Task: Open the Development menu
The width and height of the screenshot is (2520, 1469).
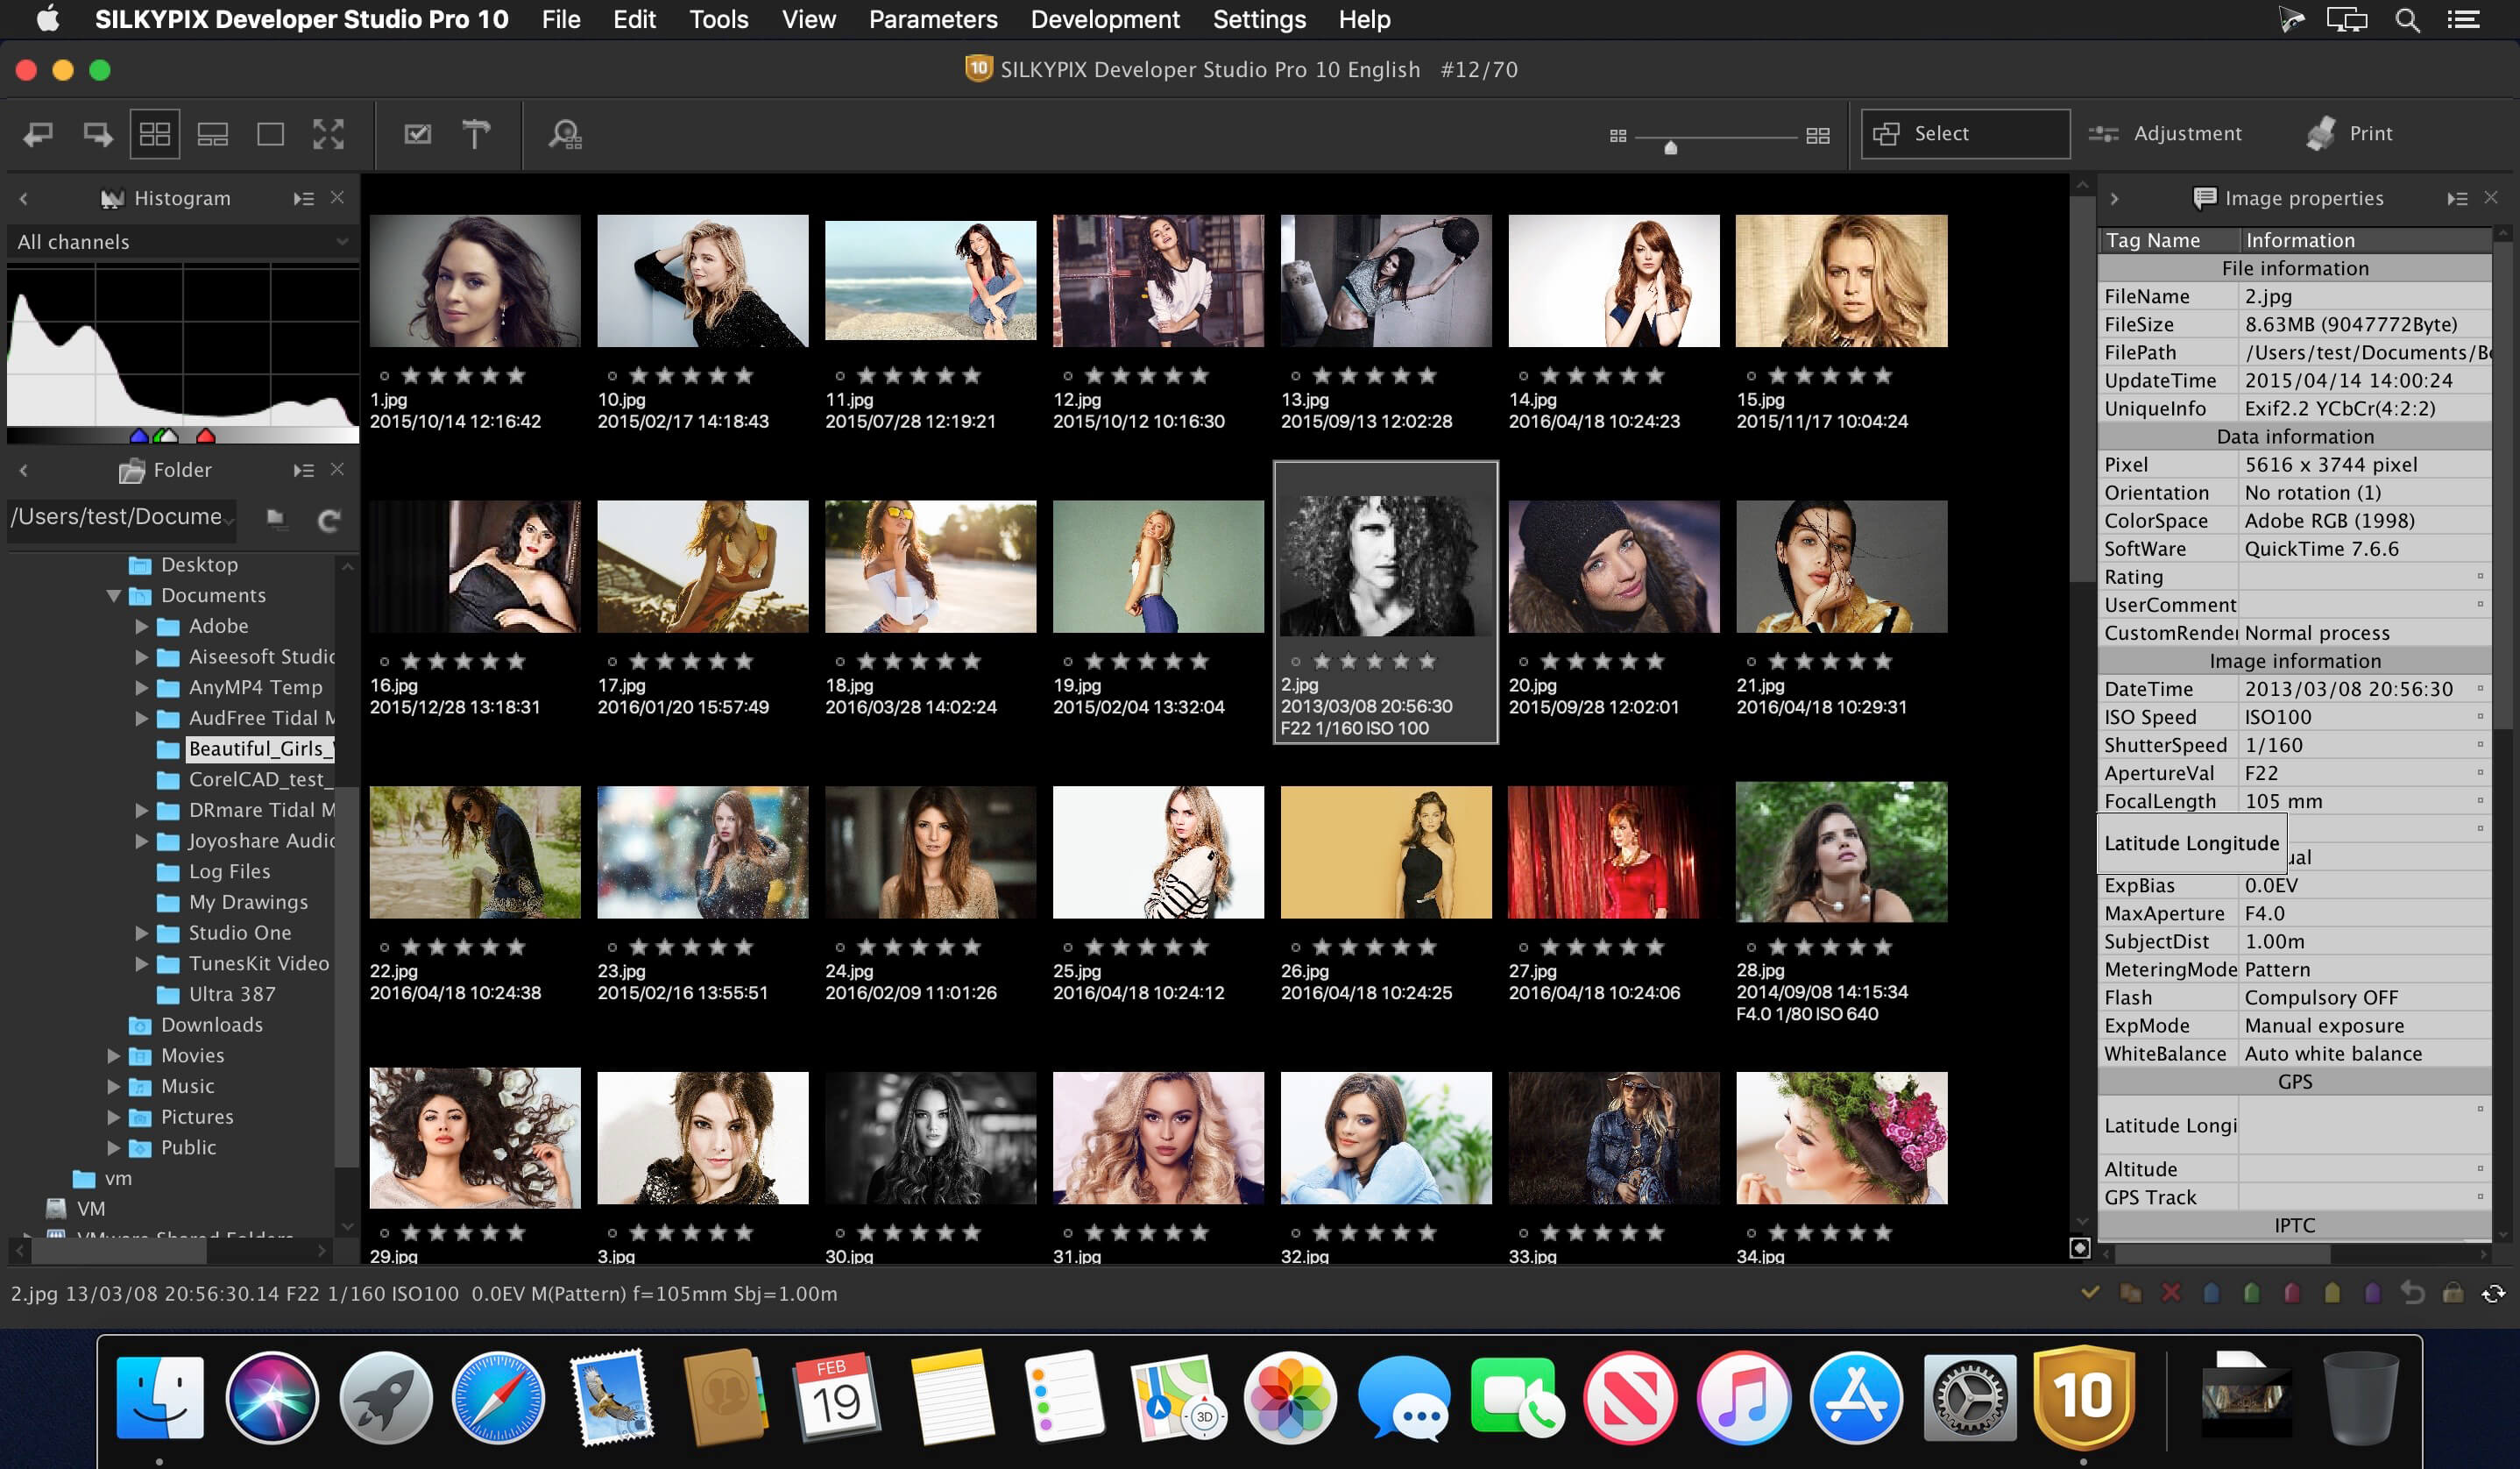Action: (x=1101, y=19)
